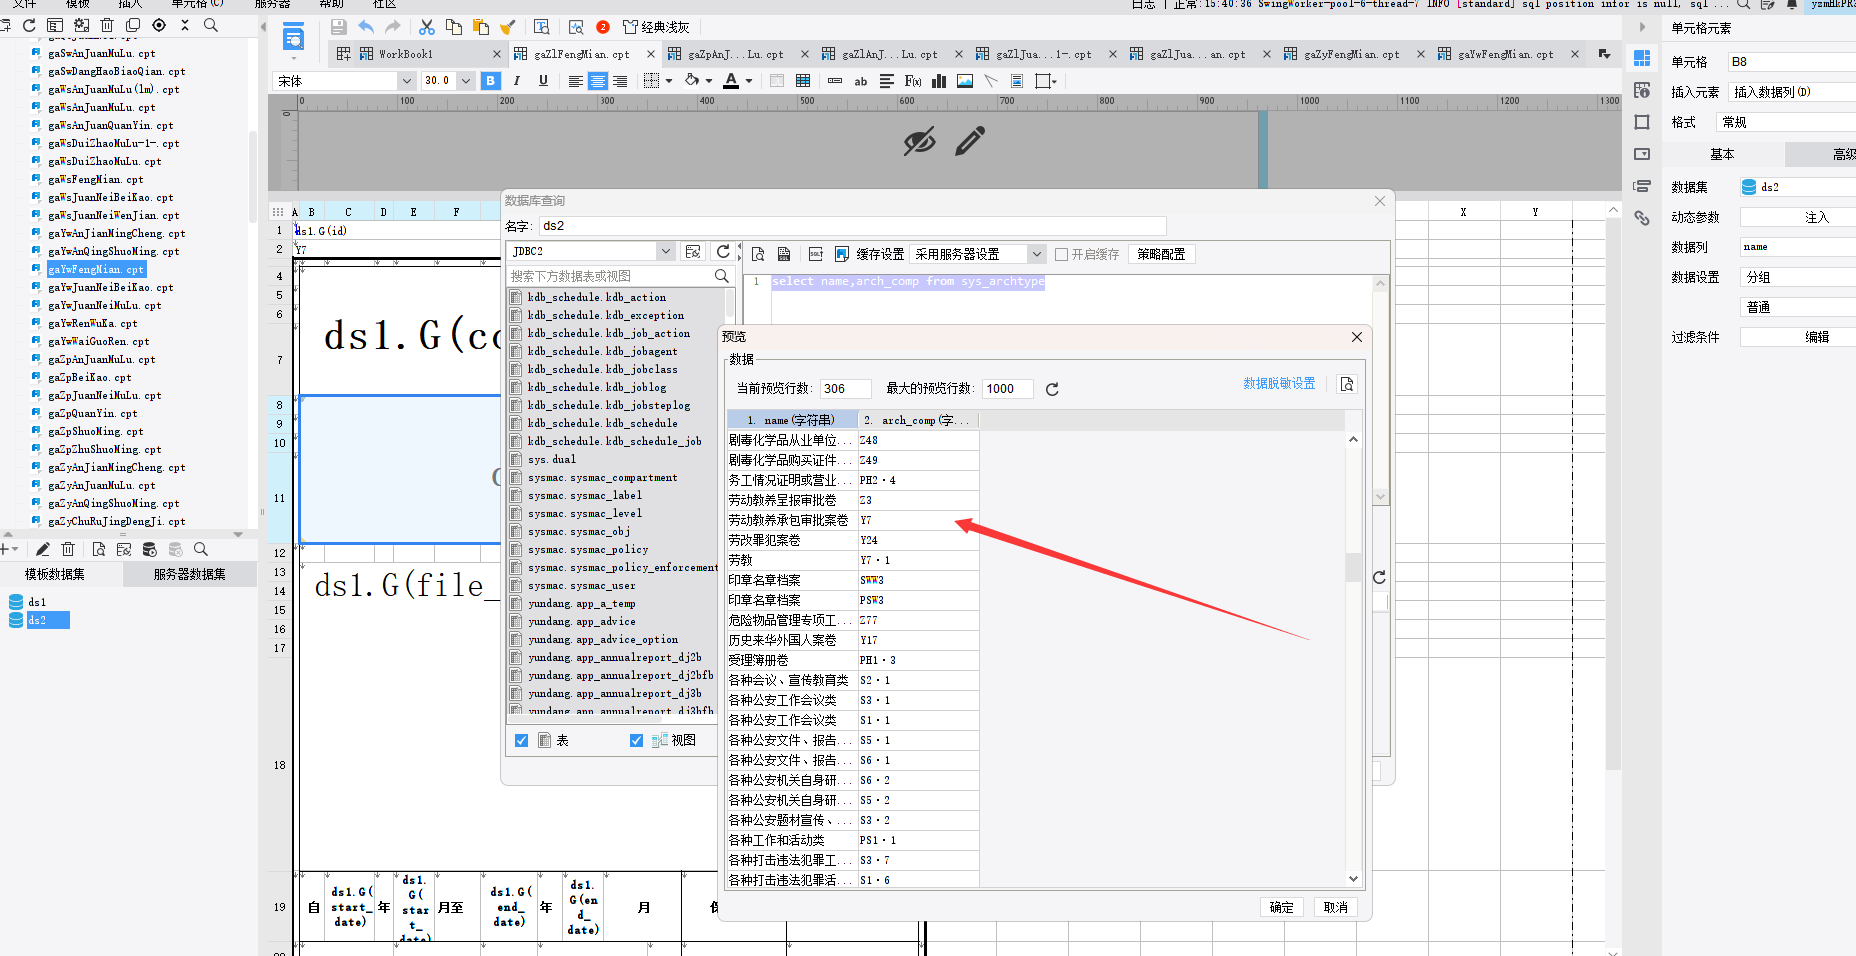Expand the add dataset plus dropdown
1856x956 pixels.
coord(10,549)
